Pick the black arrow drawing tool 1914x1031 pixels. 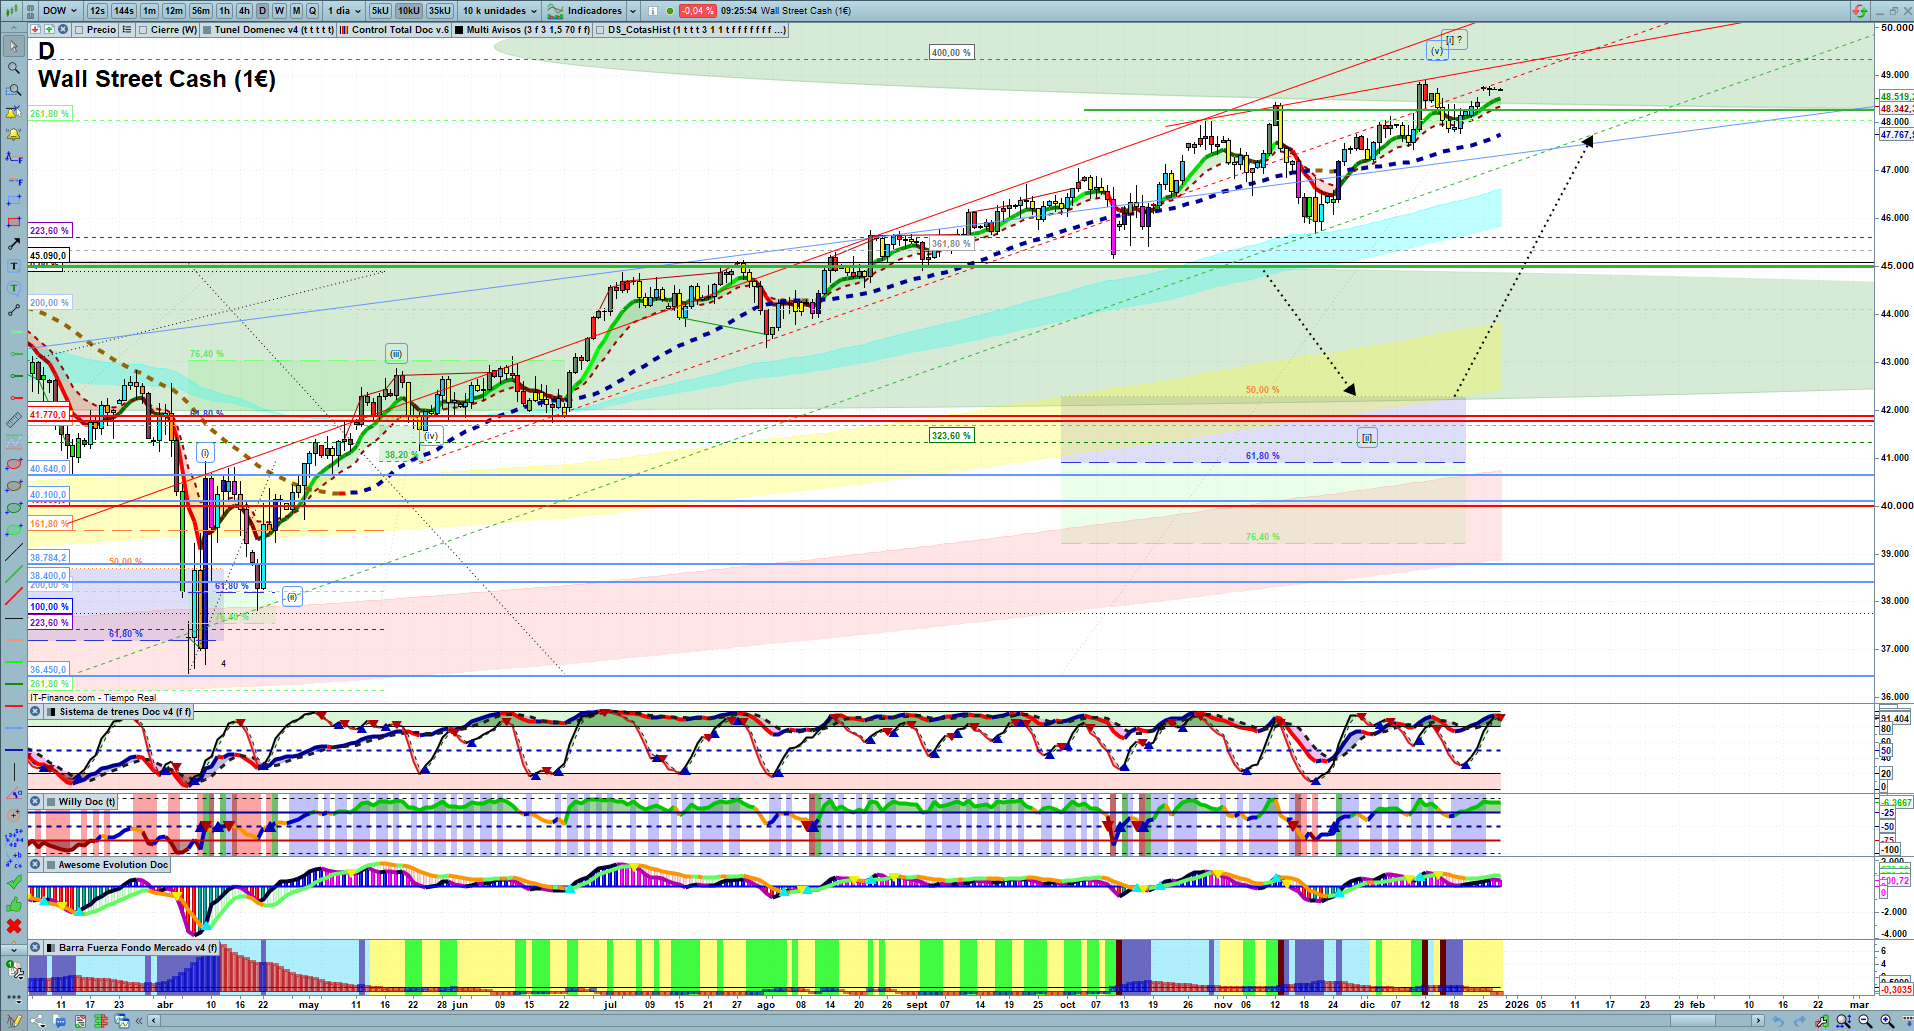pyautogui.click(x=14, y=244)
